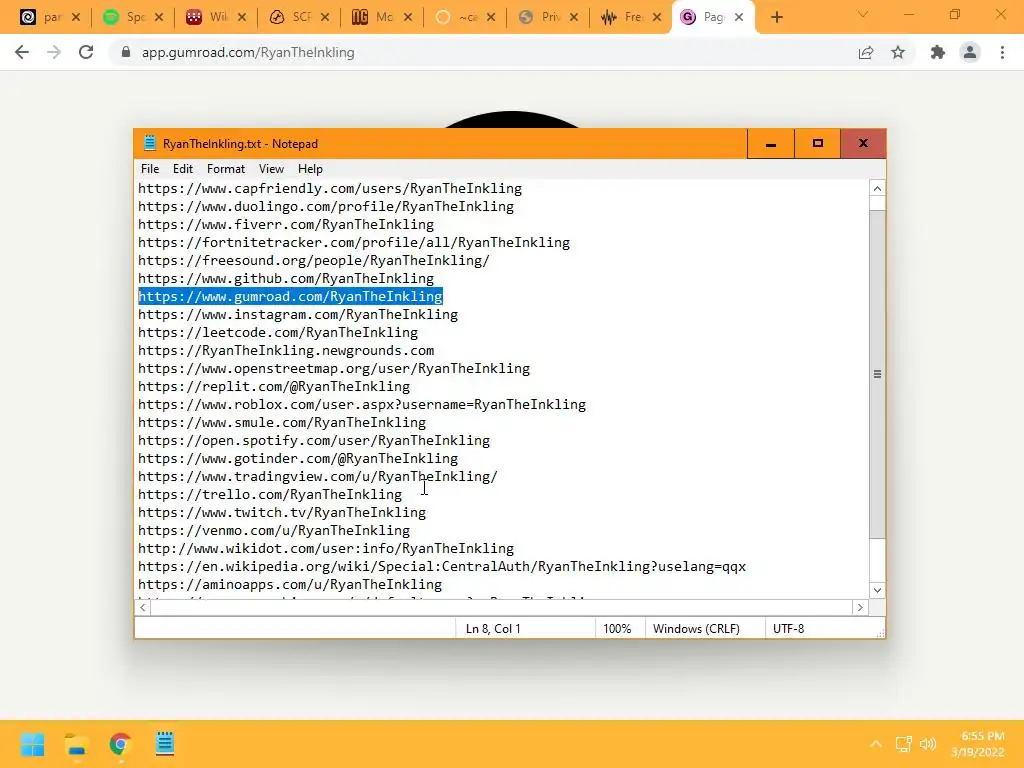This screenshot has height=768, width=1024.
Task: Open the Chrome profile avatar
Action: 970,52
